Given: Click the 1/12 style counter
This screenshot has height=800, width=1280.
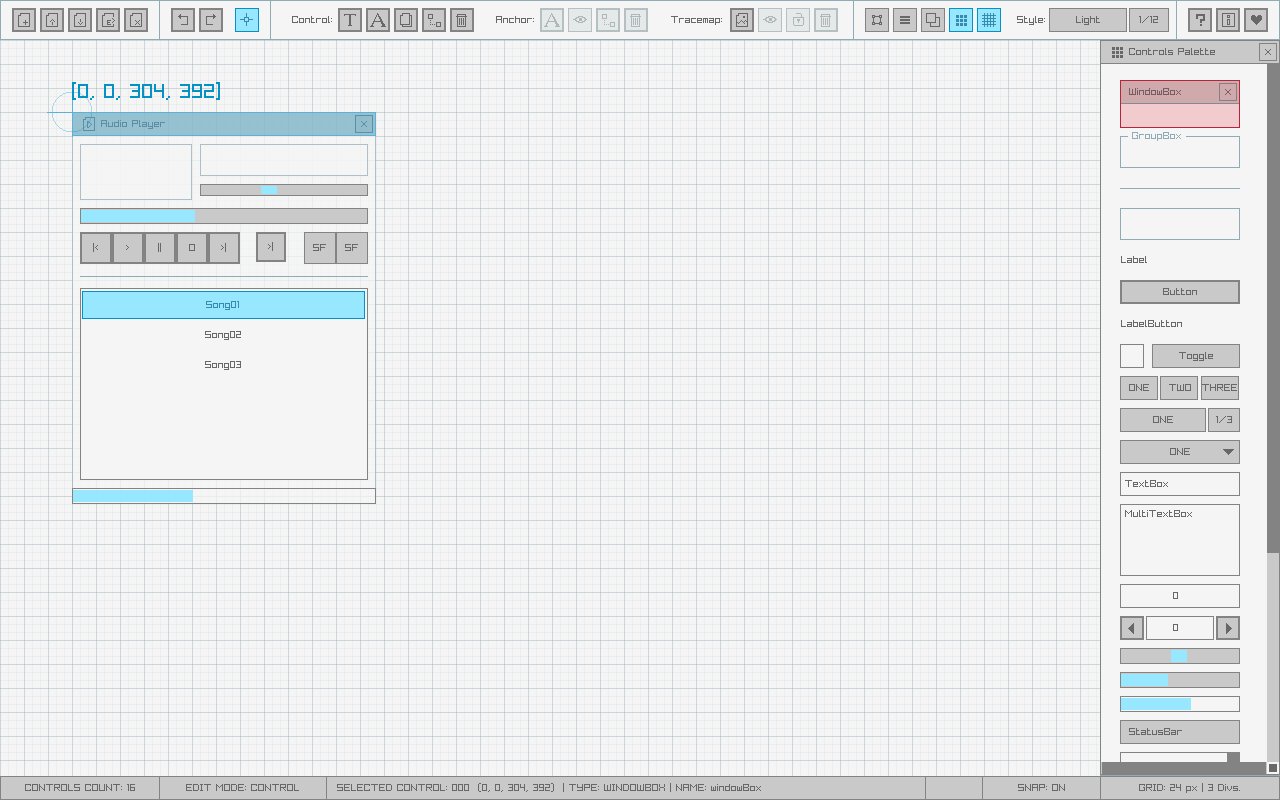Looking at the screenshot, I should pos(1149,19).
